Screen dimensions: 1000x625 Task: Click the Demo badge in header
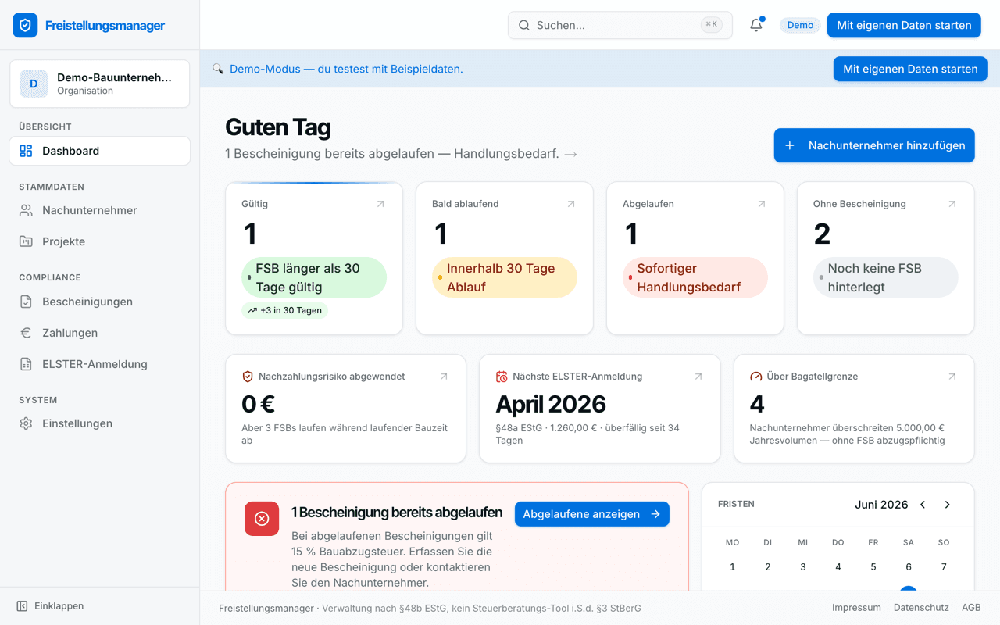coord(800,25)
